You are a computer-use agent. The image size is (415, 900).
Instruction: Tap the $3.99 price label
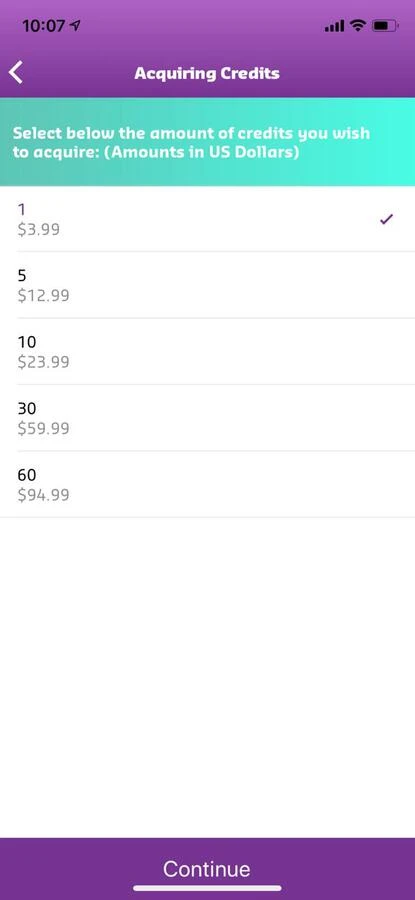38,230
